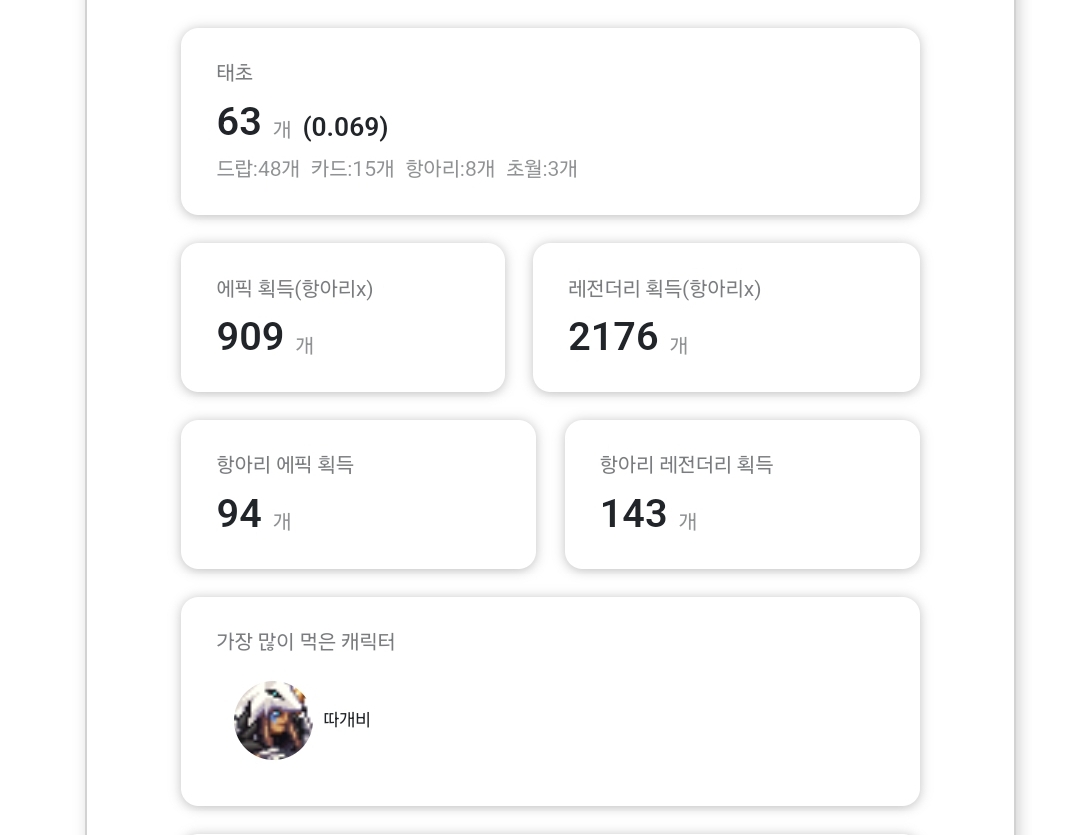Click the 태초 count number 63
The width and height of the screenshot is (1079, 835).
[239, 123]
